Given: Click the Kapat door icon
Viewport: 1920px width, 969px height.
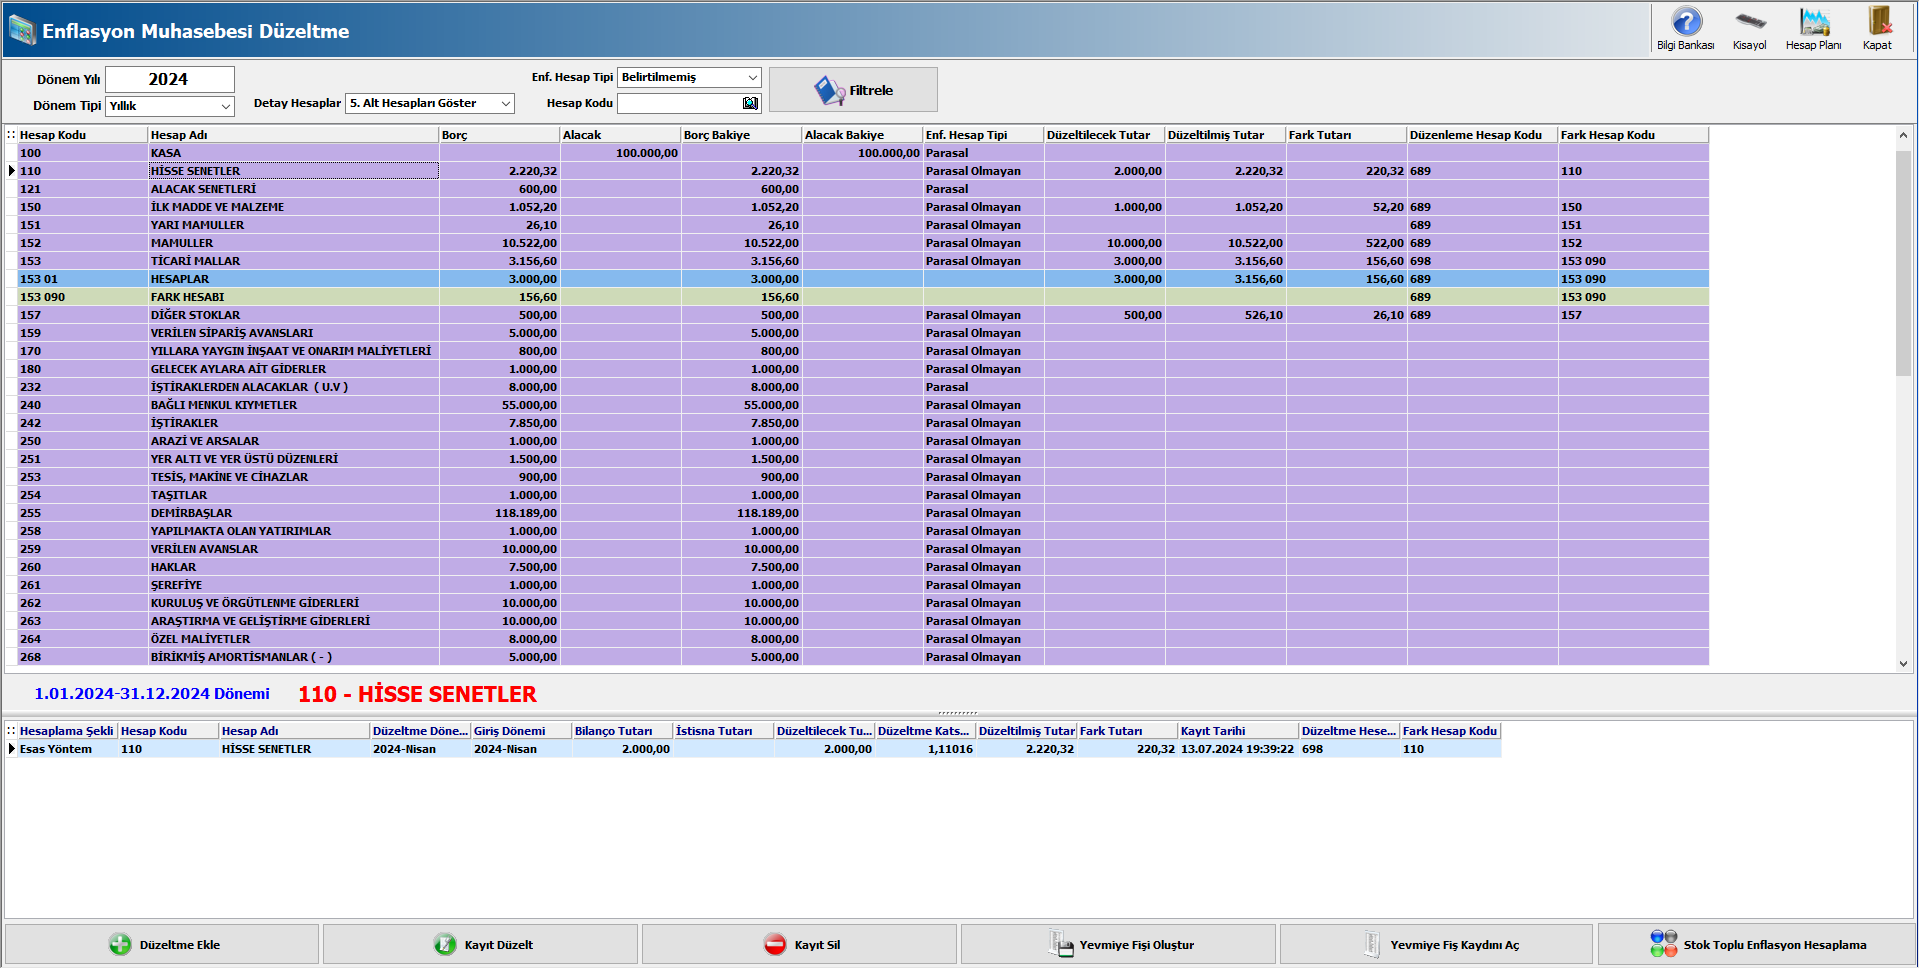Looking at the screenshot, I should (x=1878, y=28).
